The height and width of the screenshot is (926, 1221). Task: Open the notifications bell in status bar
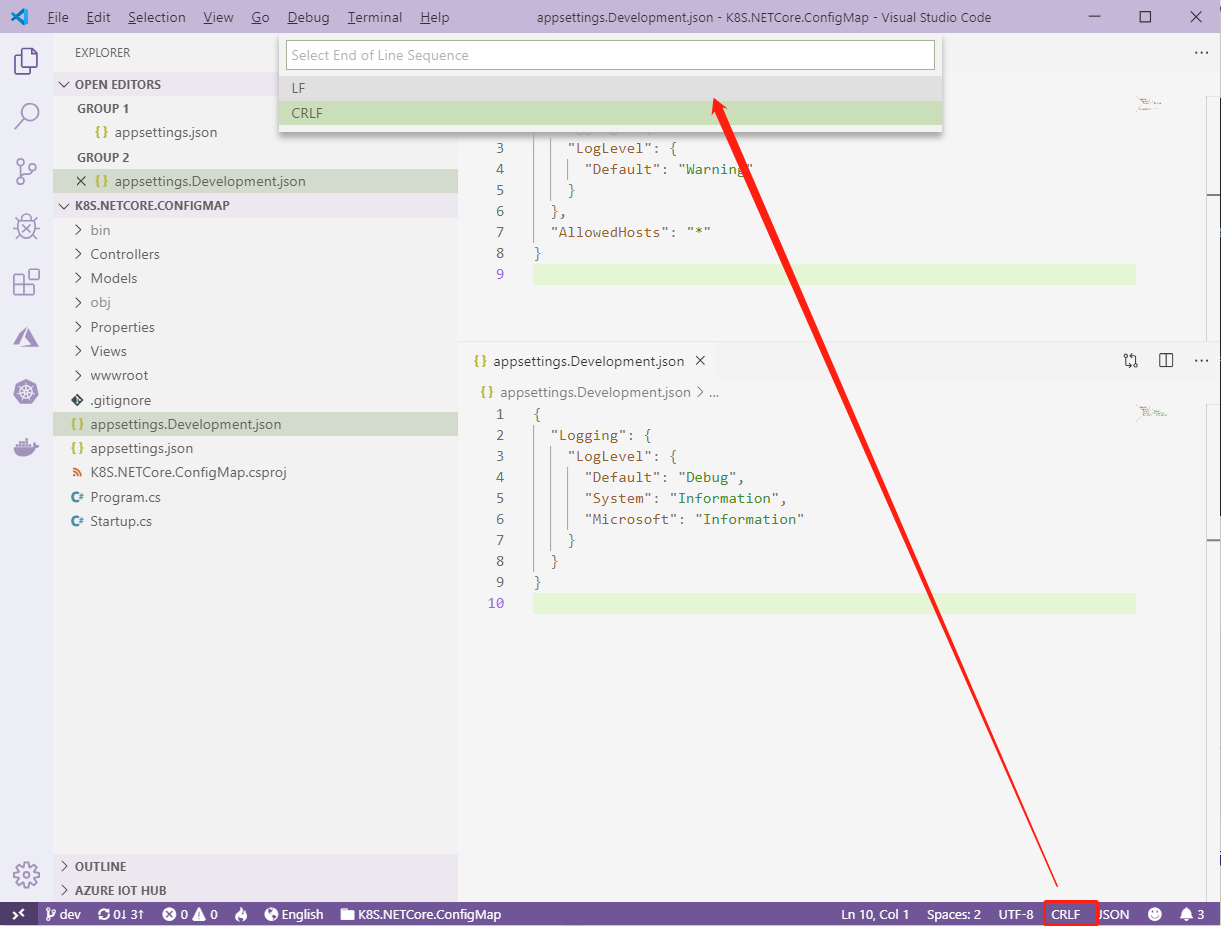(x=1192, y=914)
